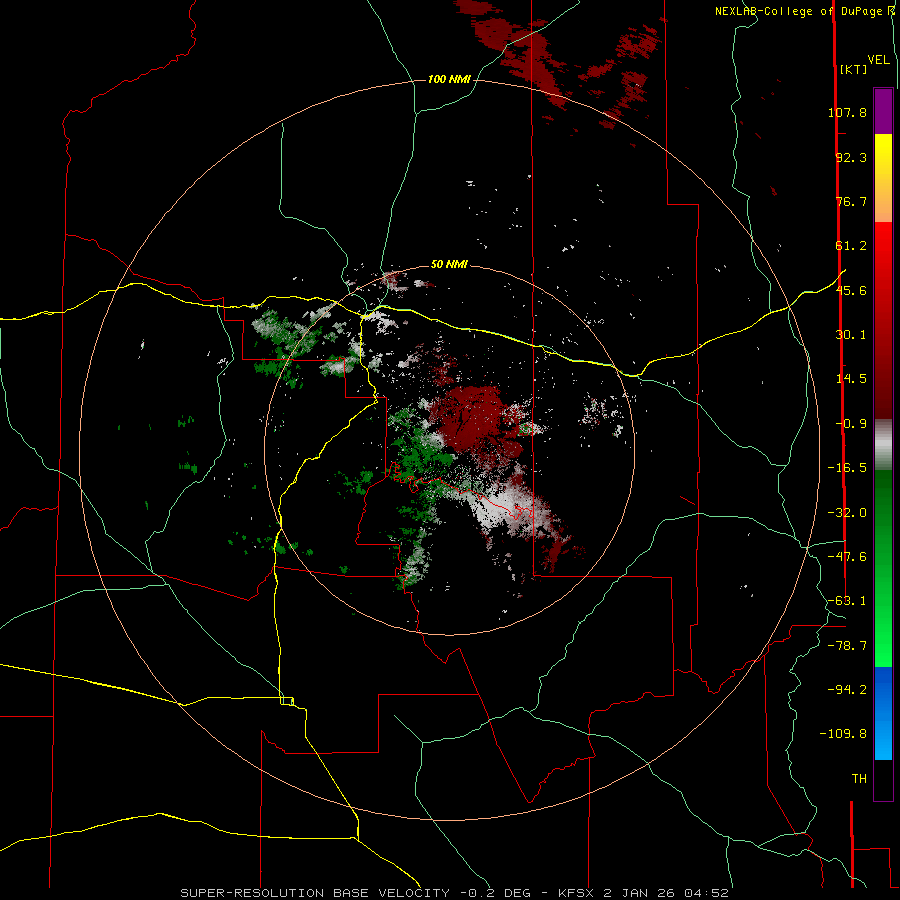Image resolution: width=900 pixels, height=900 pixels.
Task: Click the VEL legend title
Action: coord(878,60)
